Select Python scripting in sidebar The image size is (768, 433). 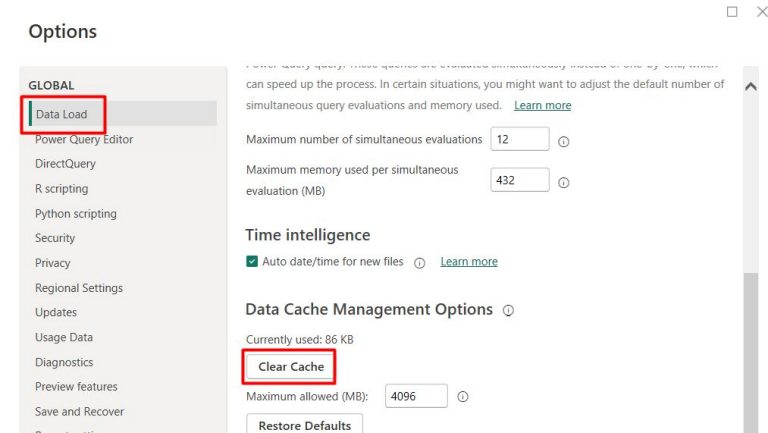[76, 213]
